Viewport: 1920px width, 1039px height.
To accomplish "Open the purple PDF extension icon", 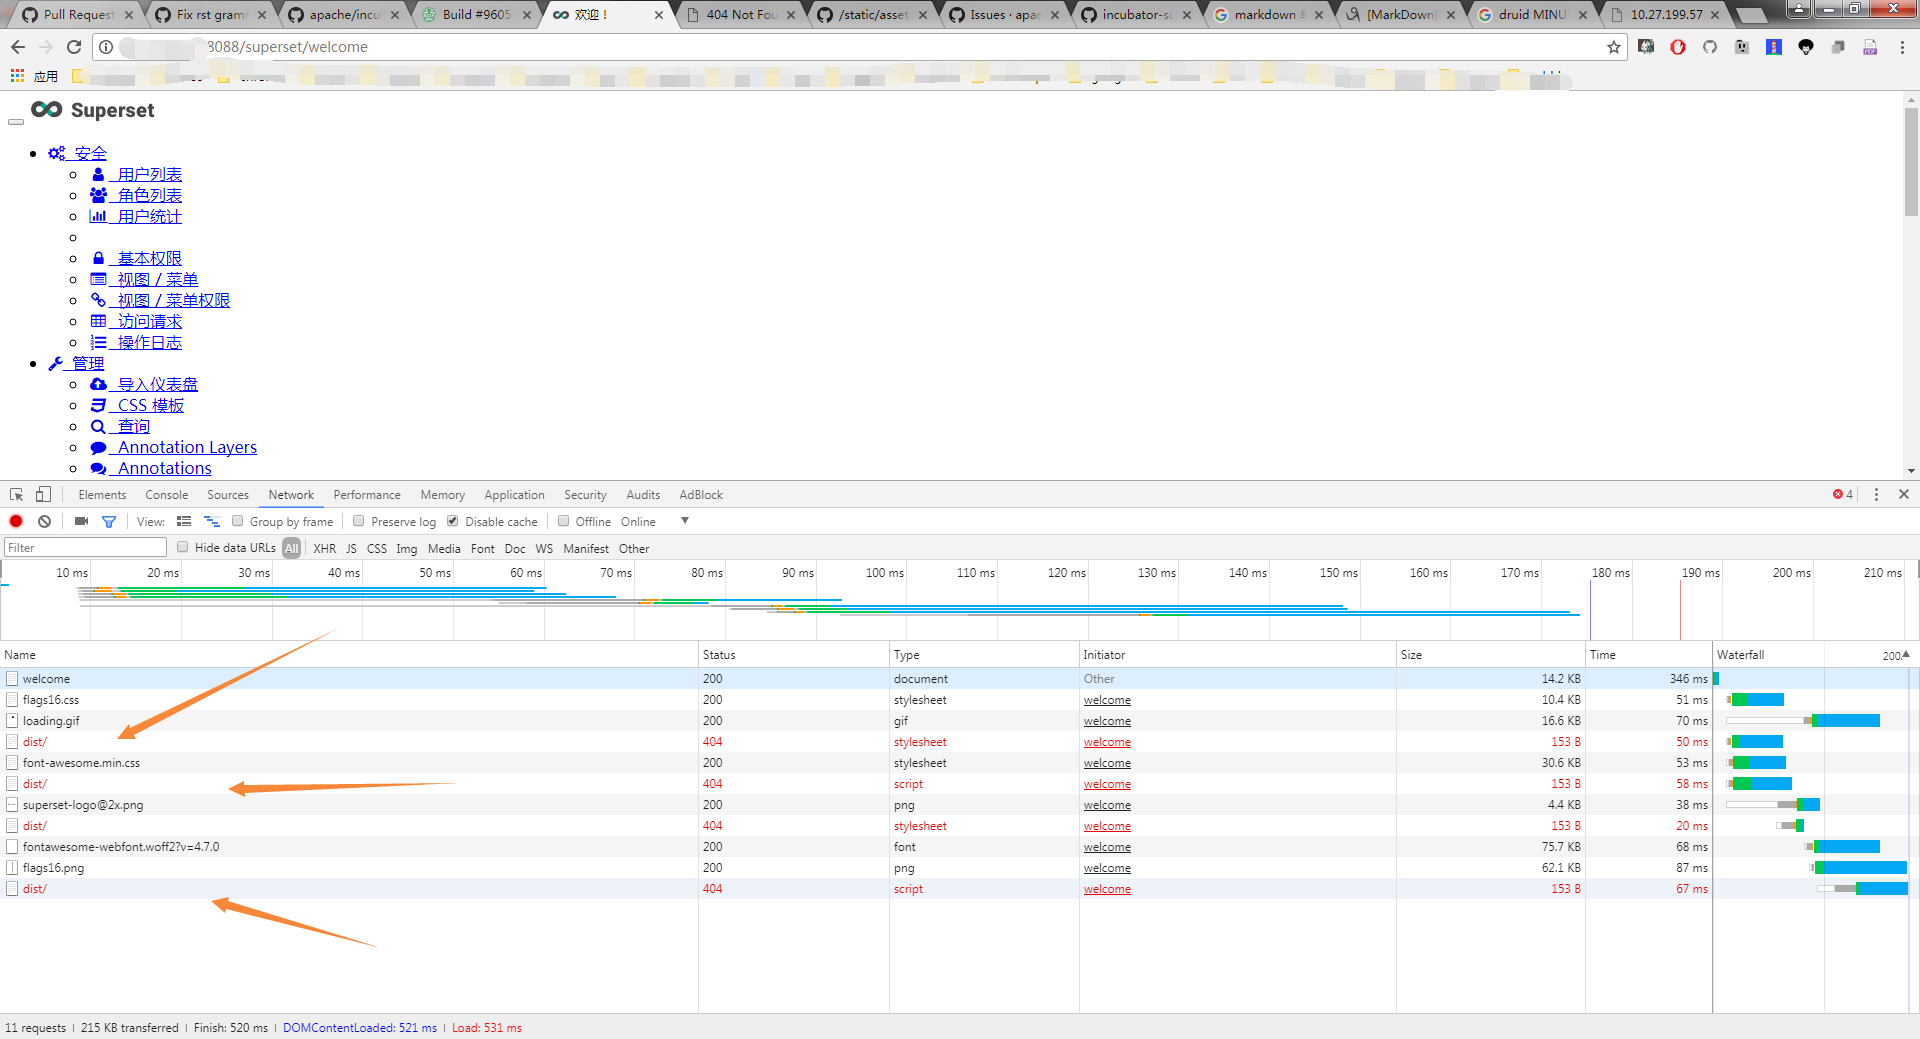I will 1870,47.
